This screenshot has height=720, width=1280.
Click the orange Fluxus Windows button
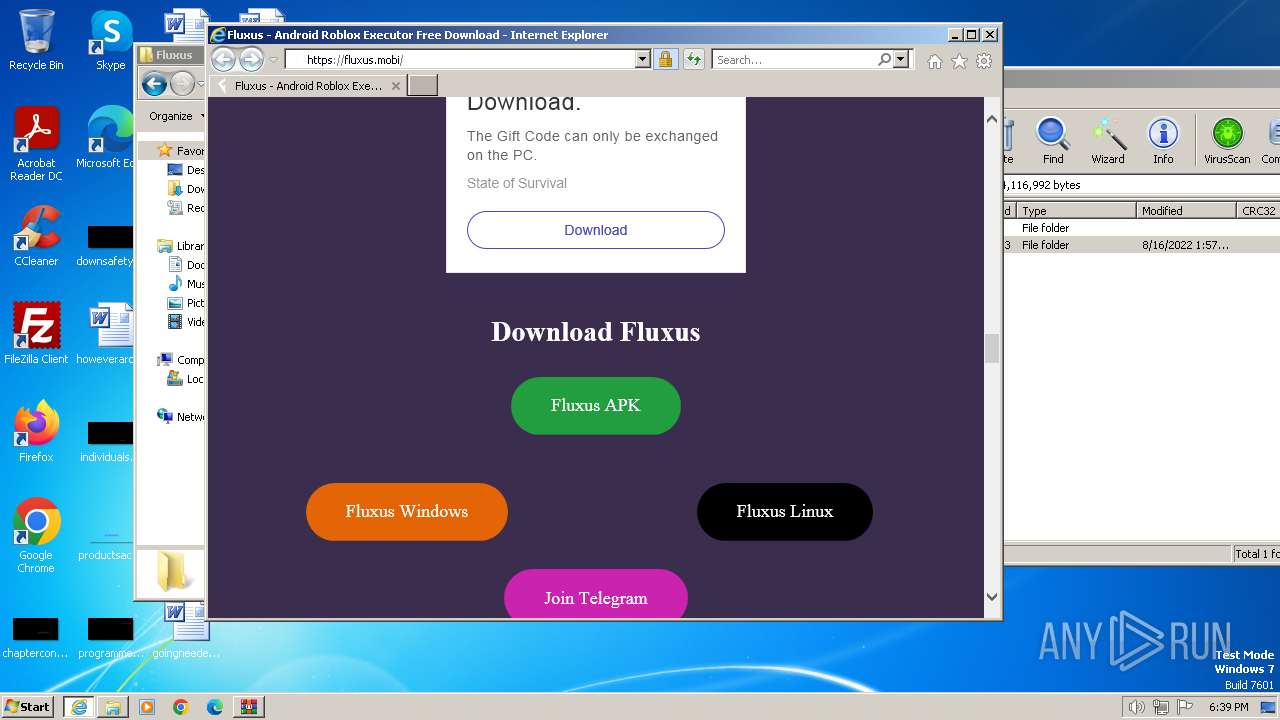pos(407,511)
